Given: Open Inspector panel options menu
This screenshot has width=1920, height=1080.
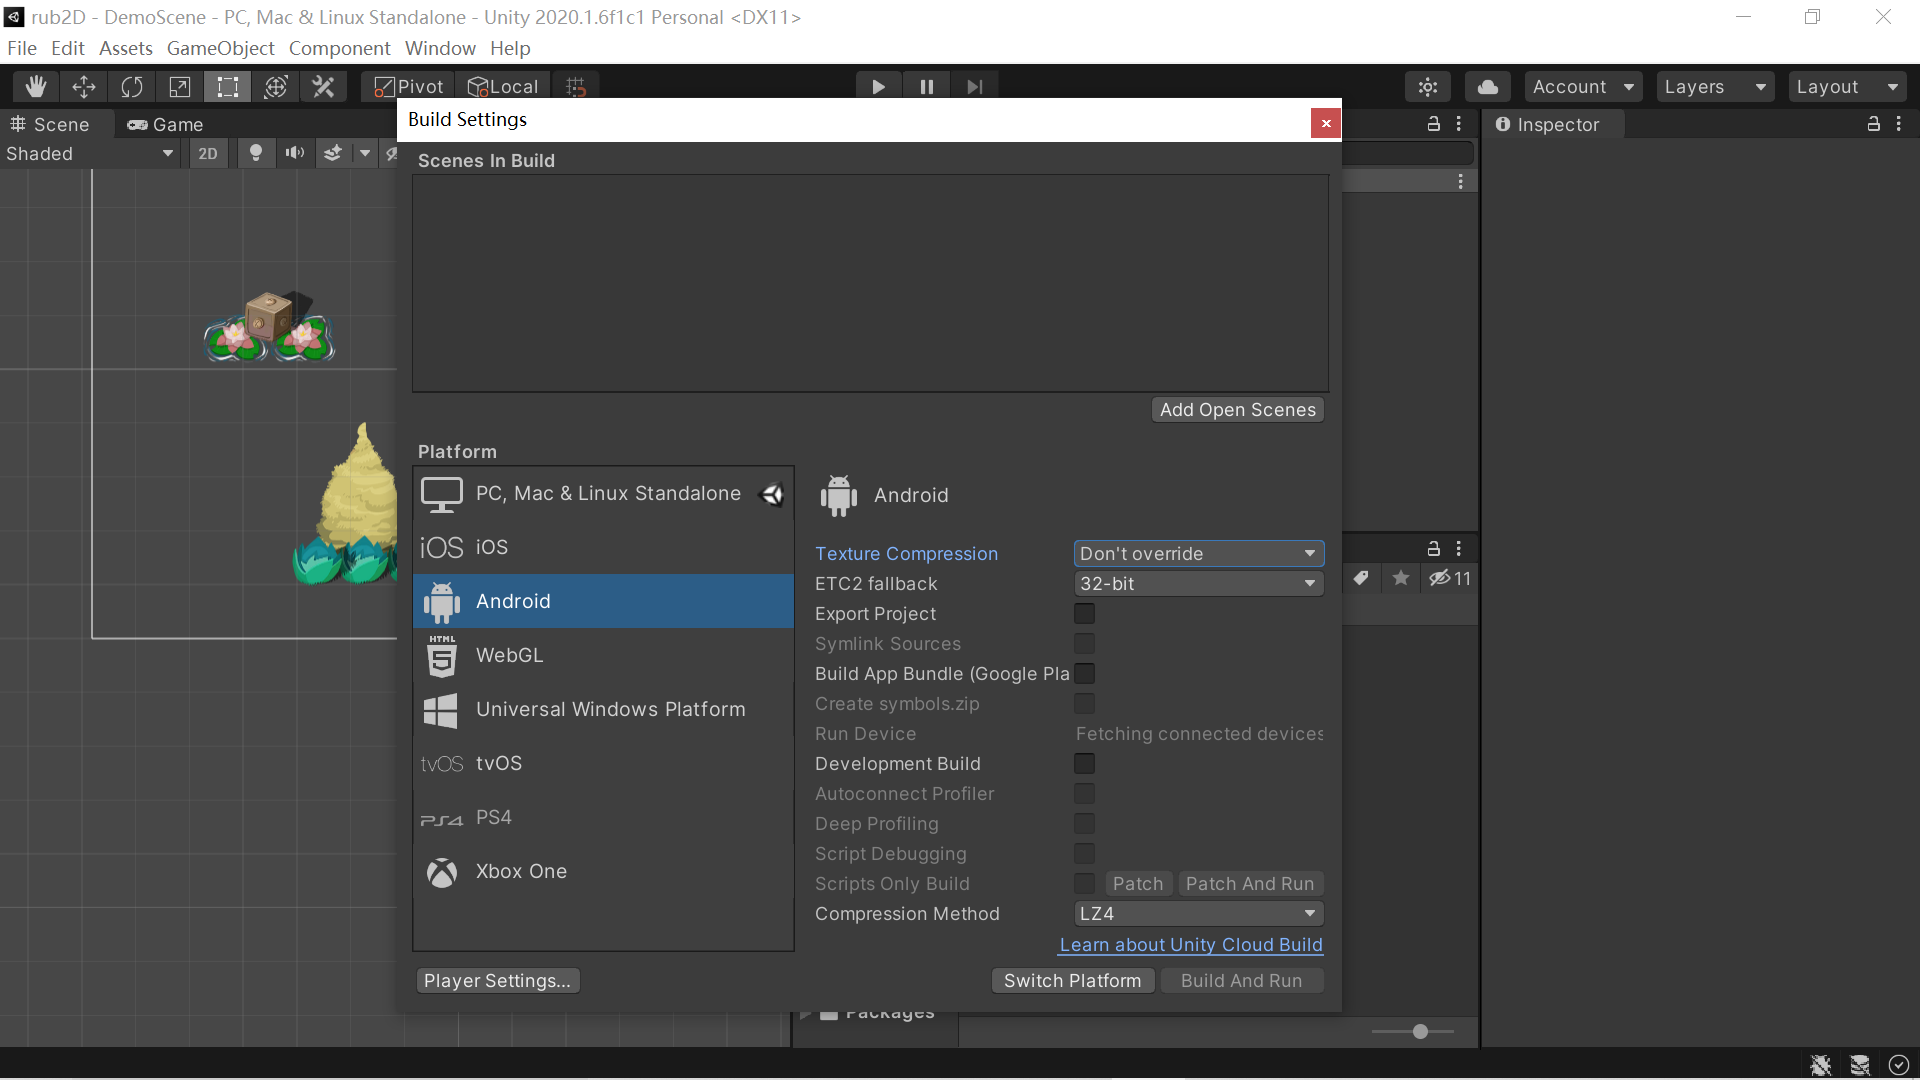Looking at the screenshot, I should click(x=1899, y=124).
